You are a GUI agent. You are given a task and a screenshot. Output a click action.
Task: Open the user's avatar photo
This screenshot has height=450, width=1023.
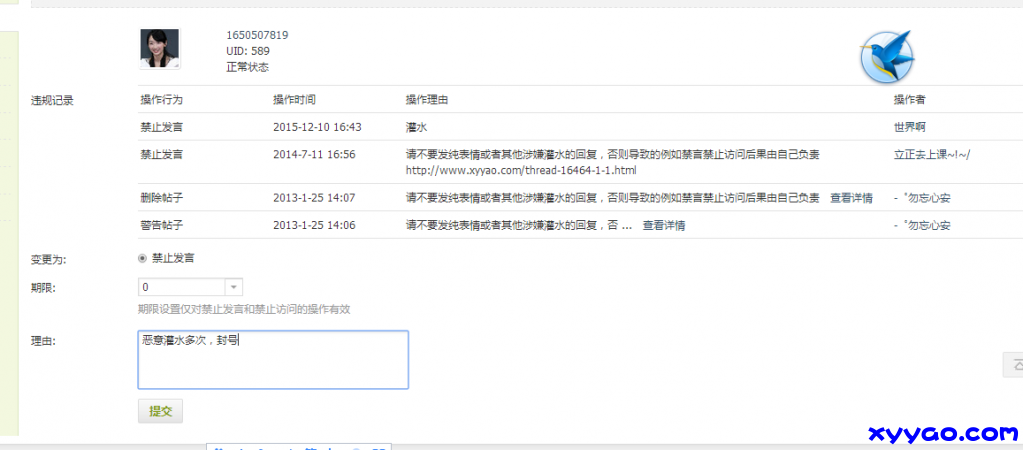[159, 49]
